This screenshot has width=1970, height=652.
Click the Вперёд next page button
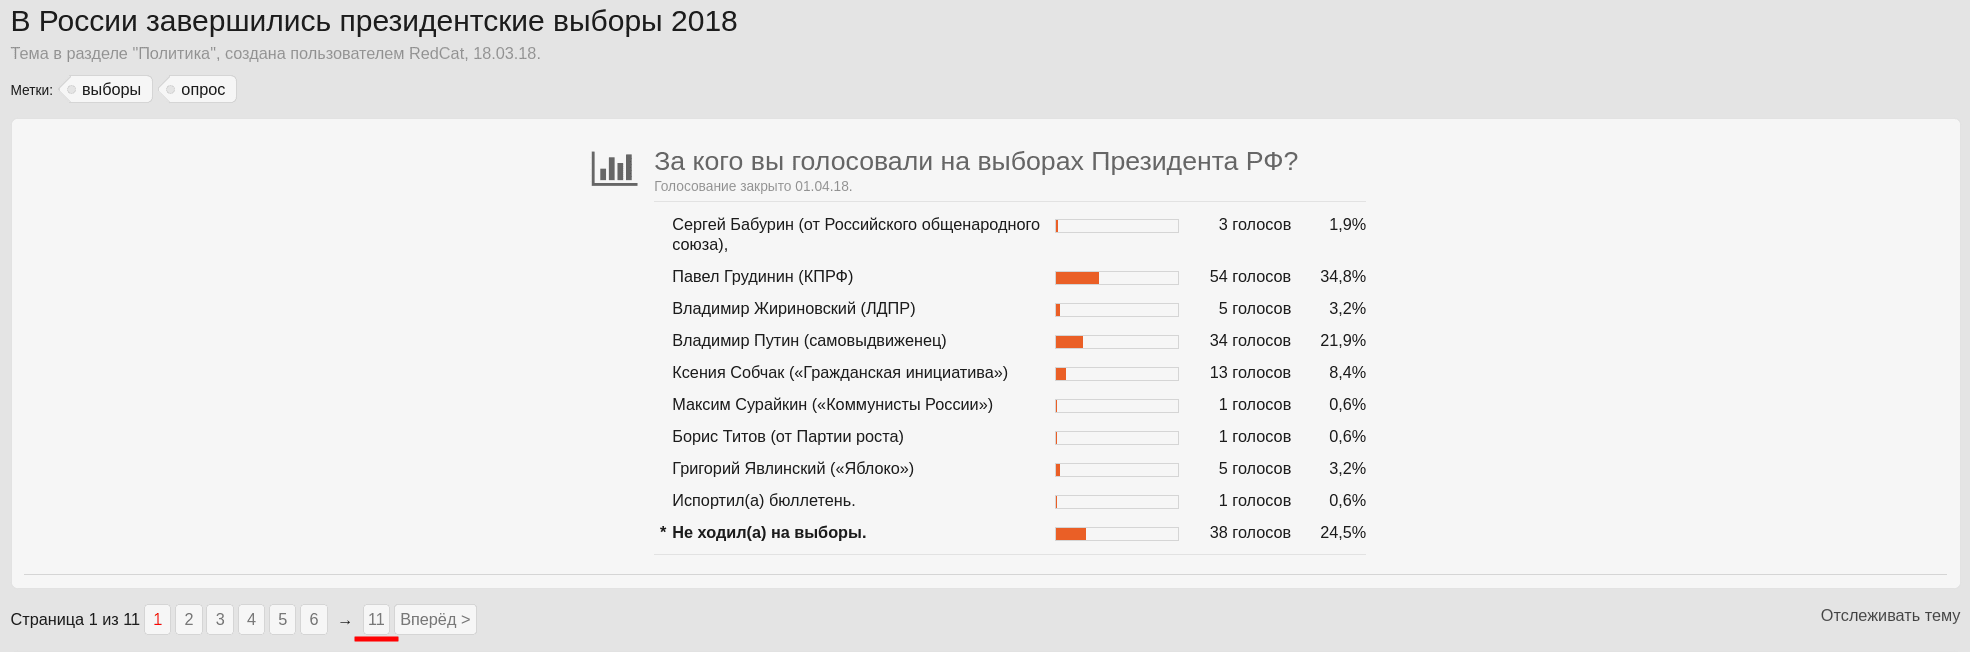tap(435, 620)
